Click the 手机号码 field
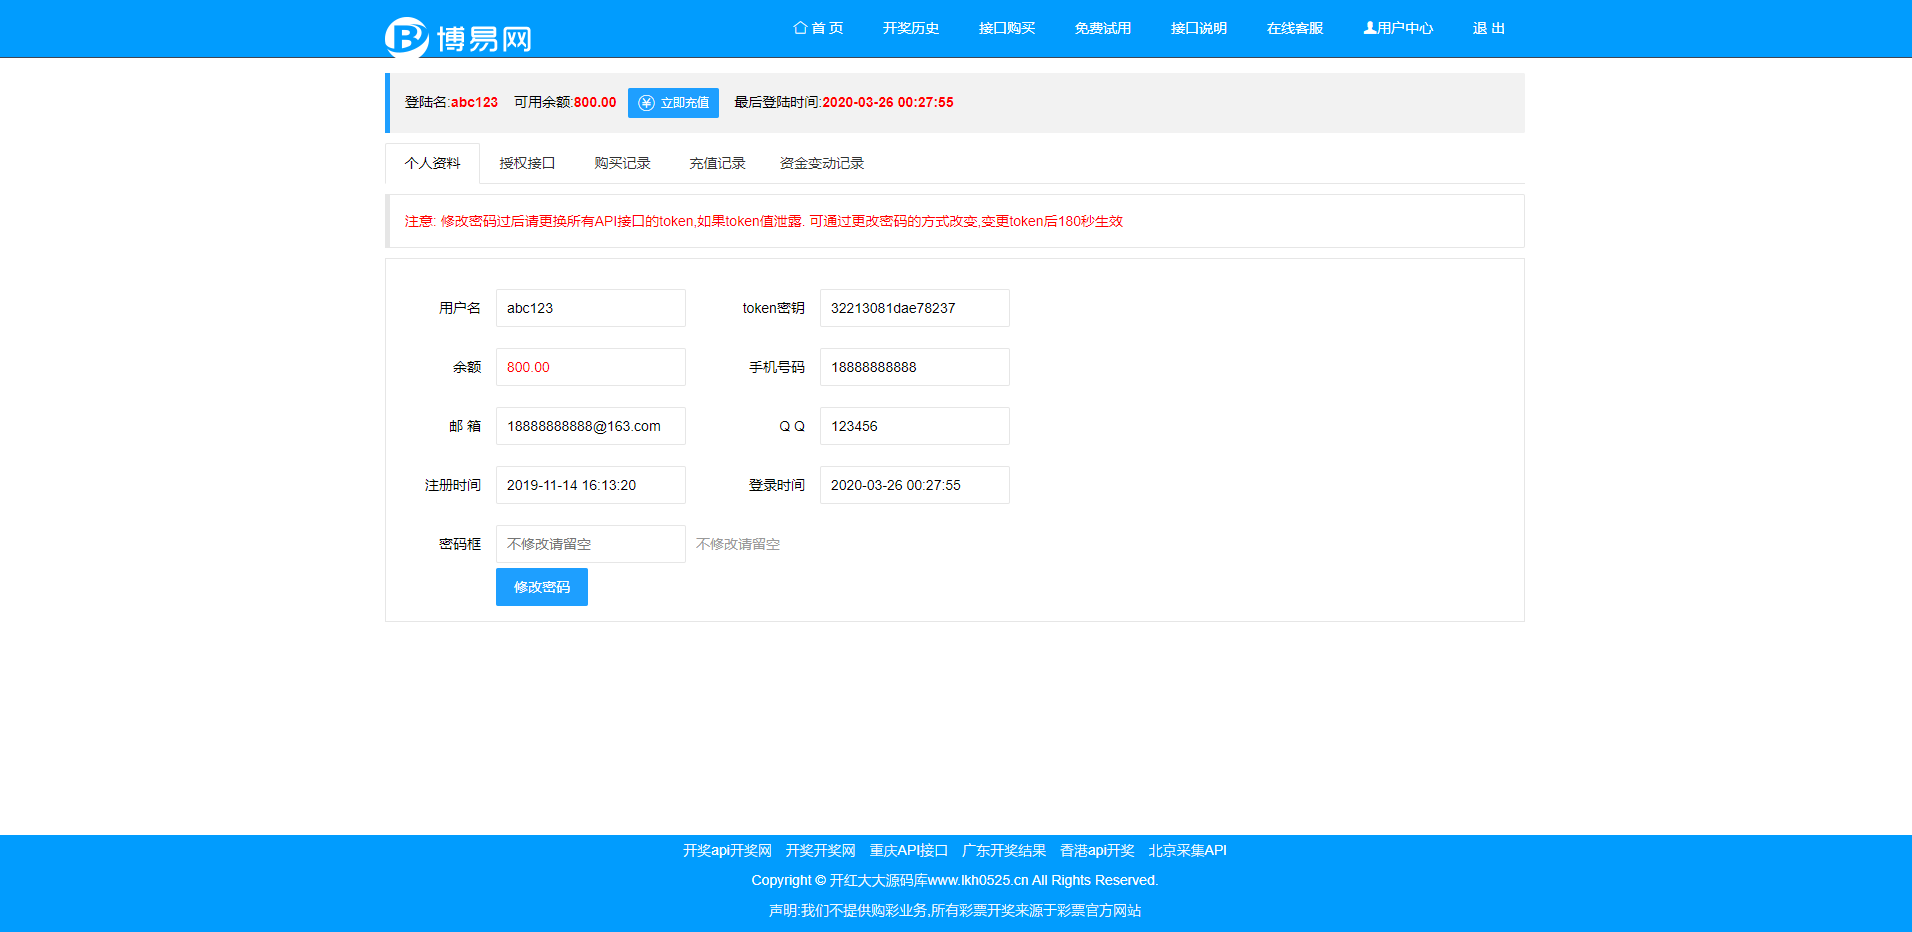Screen dimensions: 1912x932 (x=915, y=367)
